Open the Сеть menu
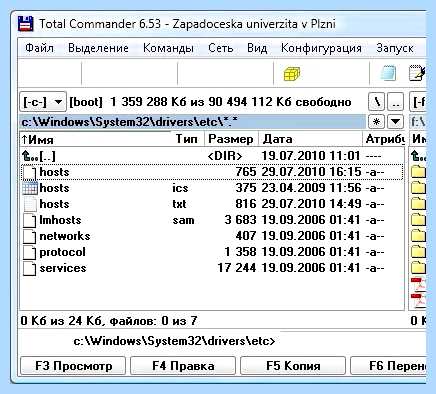Viewport: 436px width, 394px height. (220, 48)
